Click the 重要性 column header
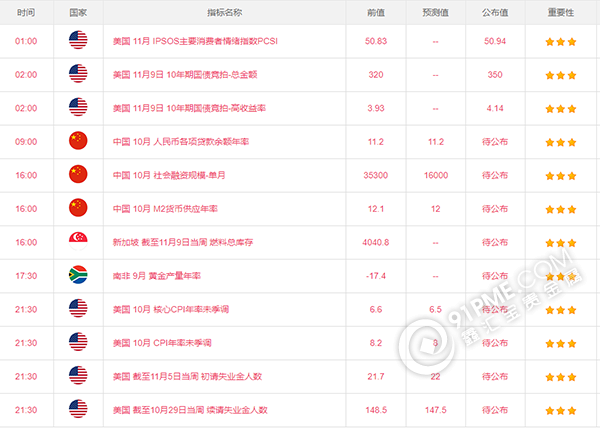Viewport: 600px width, 431px height. [560, 12]
